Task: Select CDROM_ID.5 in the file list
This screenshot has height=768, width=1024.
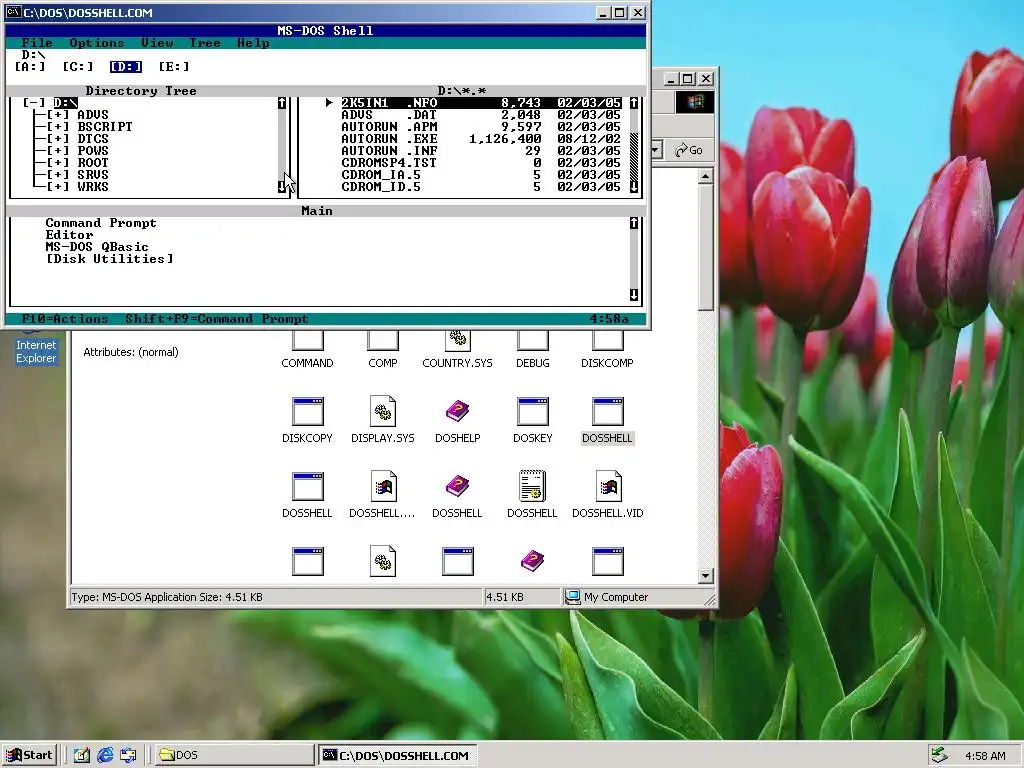Action: click(481, 187)
